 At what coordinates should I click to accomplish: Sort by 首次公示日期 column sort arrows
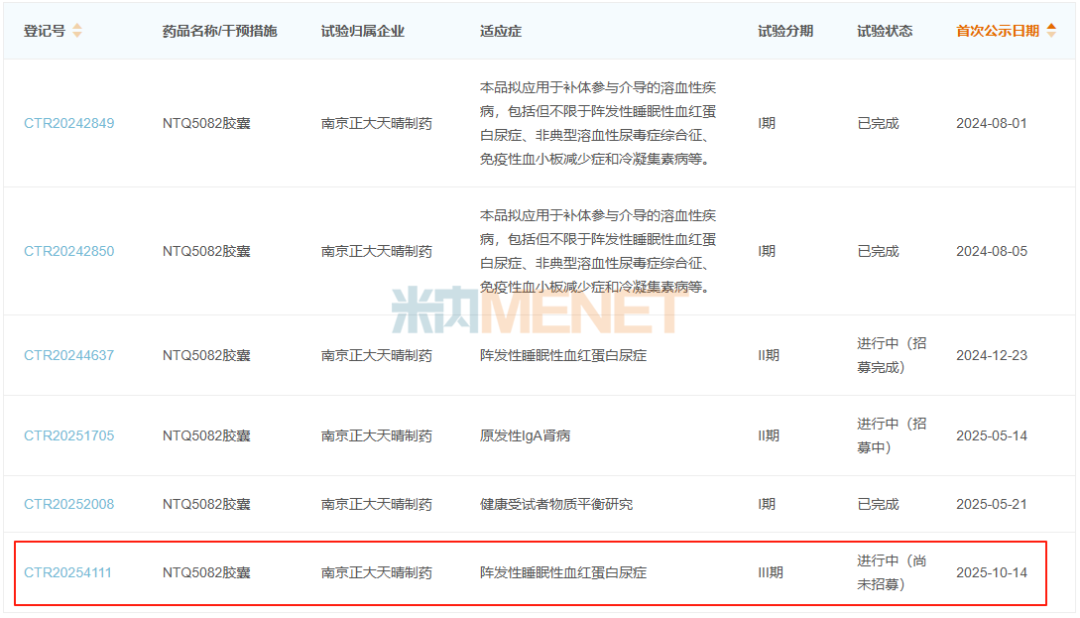point(1051,30)
